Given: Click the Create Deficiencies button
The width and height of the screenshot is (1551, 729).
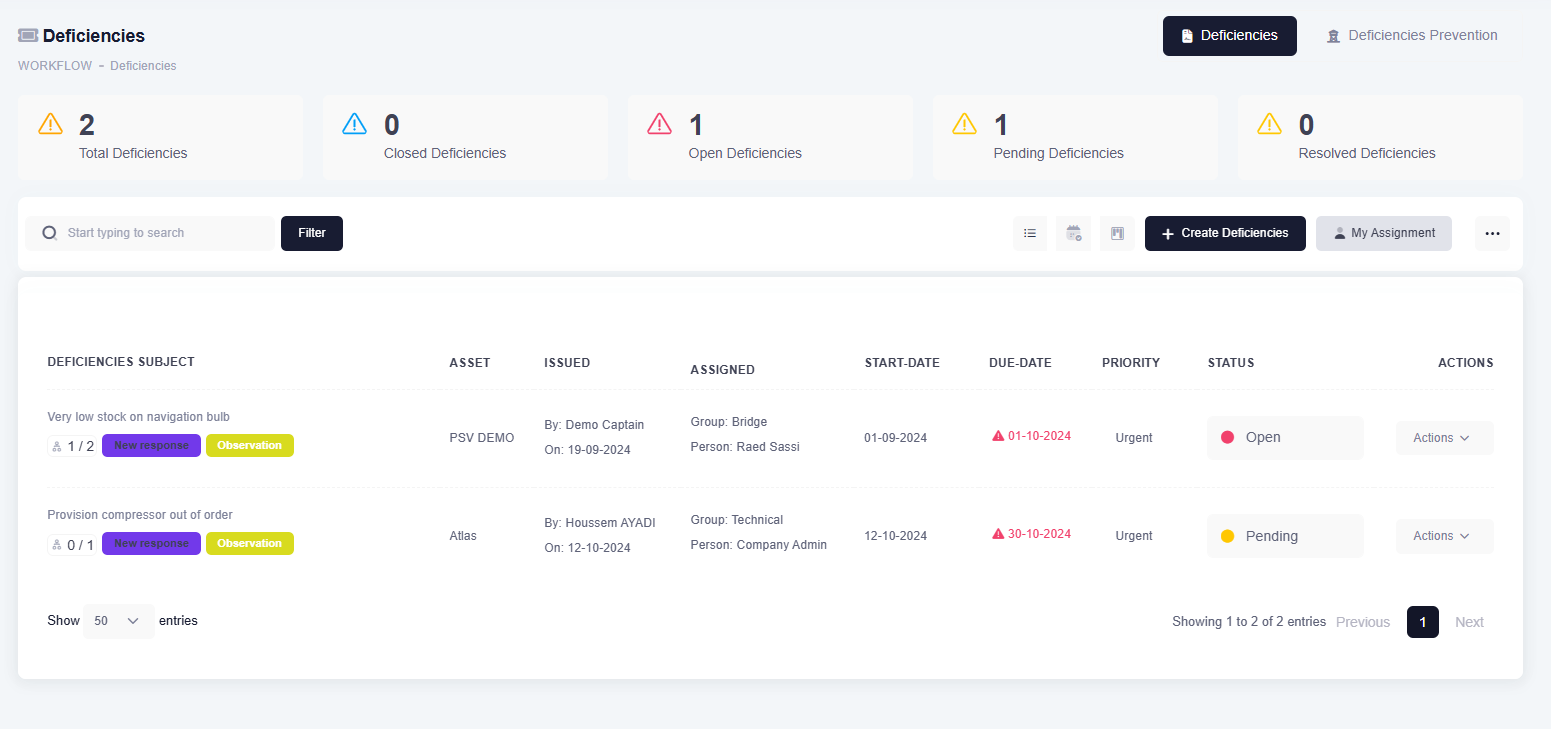Looking at the screenshot, I should tap(1224, 233).
